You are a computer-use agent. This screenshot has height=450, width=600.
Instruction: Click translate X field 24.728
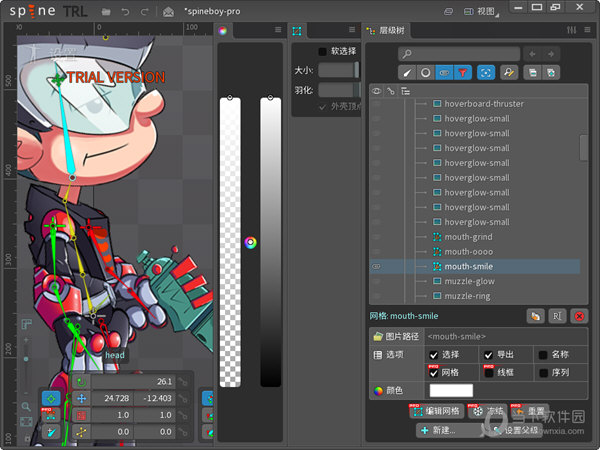tap(112, 398)
